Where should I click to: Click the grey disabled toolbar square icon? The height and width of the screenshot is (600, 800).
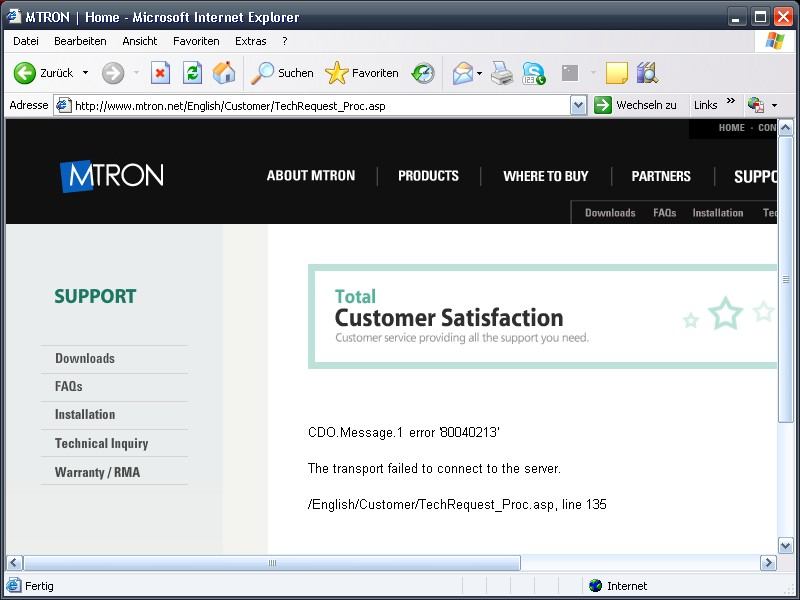click(x=570, y=73)
